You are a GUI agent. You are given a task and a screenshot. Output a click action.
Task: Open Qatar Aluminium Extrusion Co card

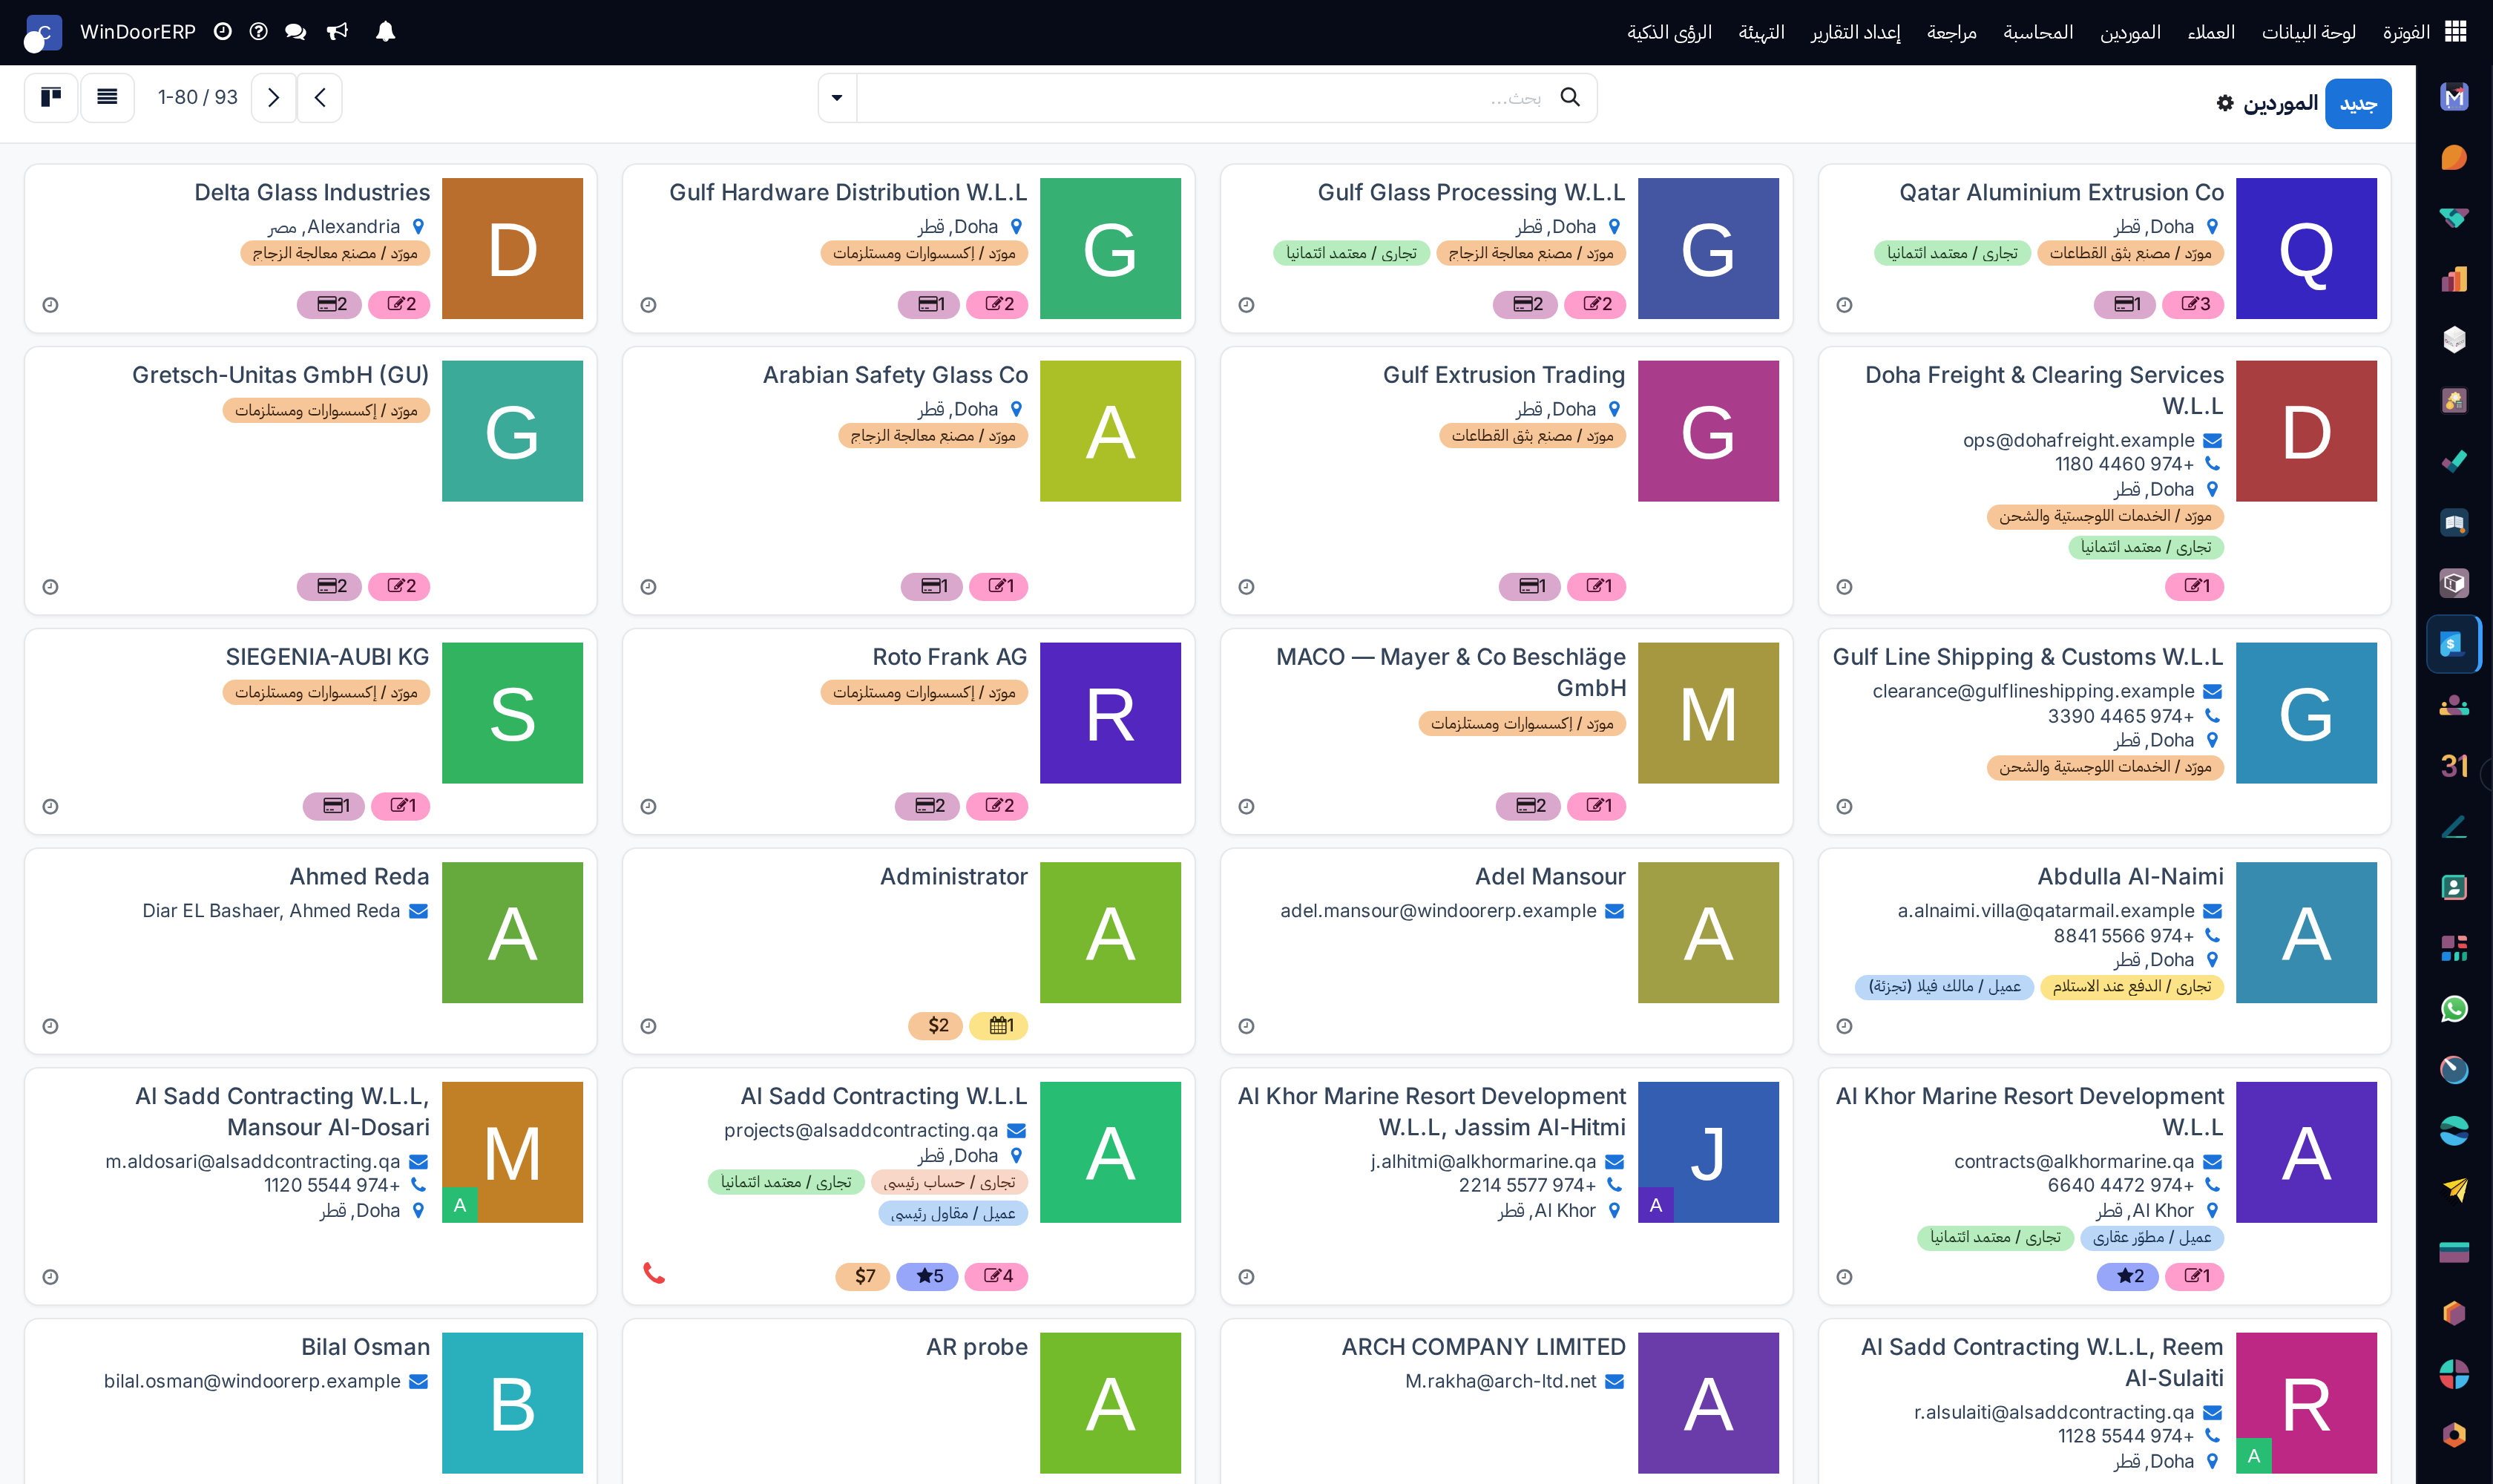pos(2104,248)
